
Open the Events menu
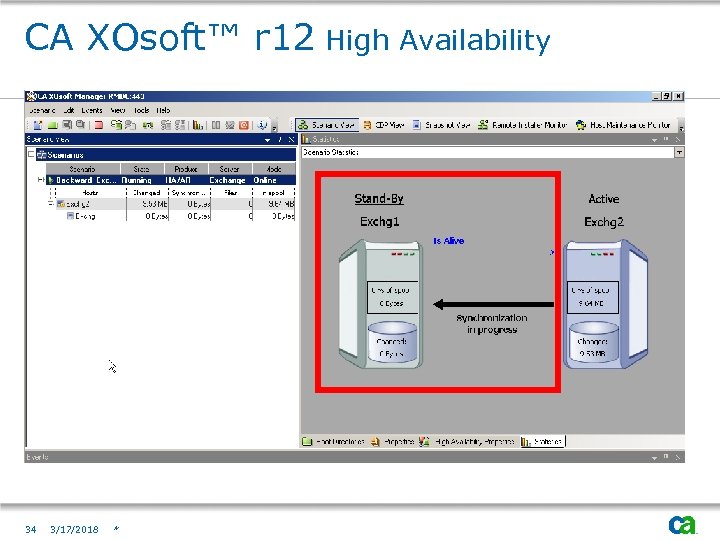[x=92, y=110]
